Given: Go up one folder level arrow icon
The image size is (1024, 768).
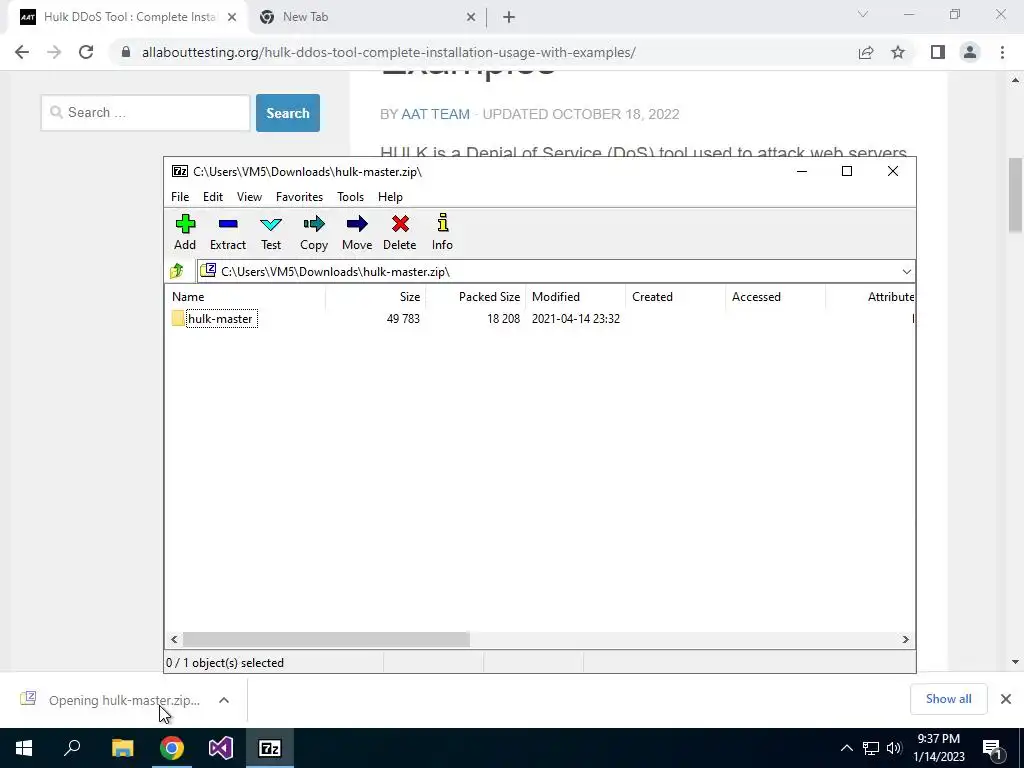Looking at the screenshot, I should point(176,271).
